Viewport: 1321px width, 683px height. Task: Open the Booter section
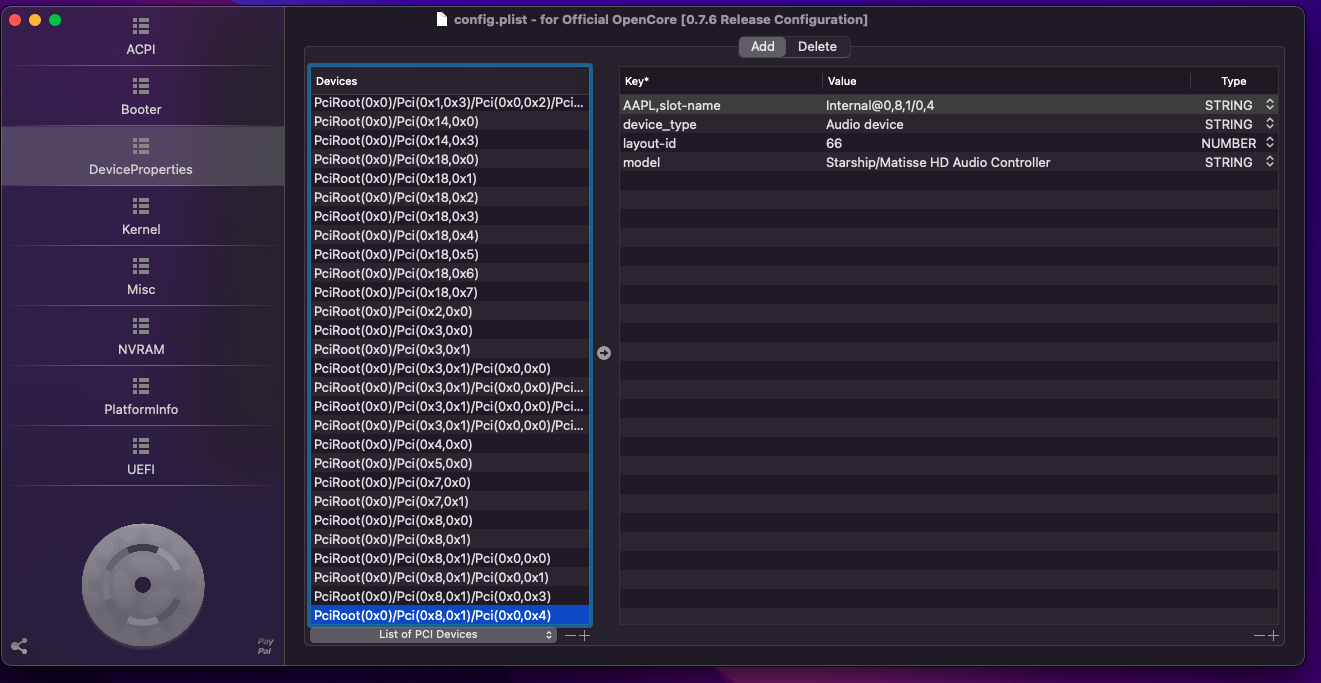pyautogui.click(x=141, y=97)
